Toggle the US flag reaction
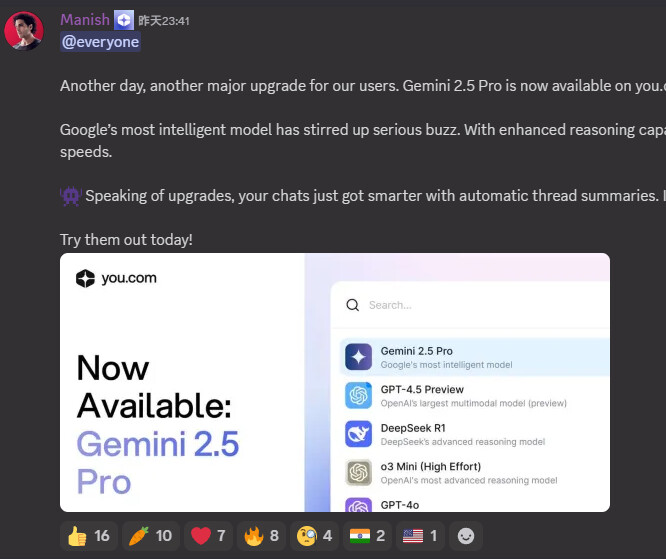The image size is (666, 559). click(x=420, y=536)
